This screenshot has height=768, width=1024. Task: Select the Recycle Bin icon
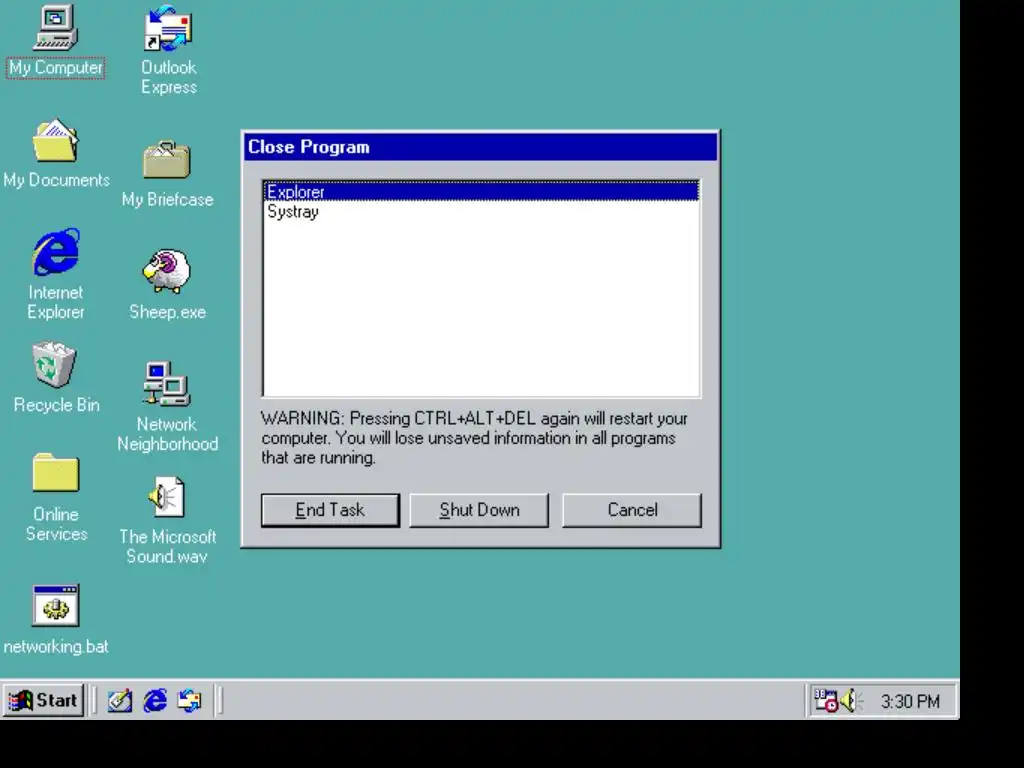tap(55, 364)
